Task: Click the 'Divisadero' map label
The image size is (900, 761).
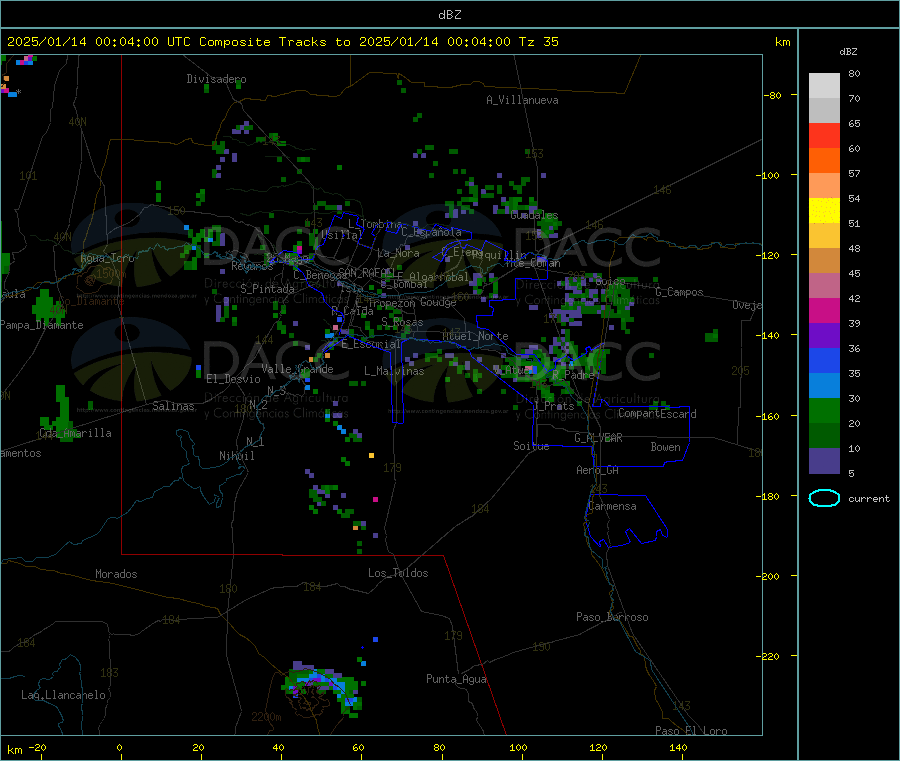Action: [x=216, y=79]
